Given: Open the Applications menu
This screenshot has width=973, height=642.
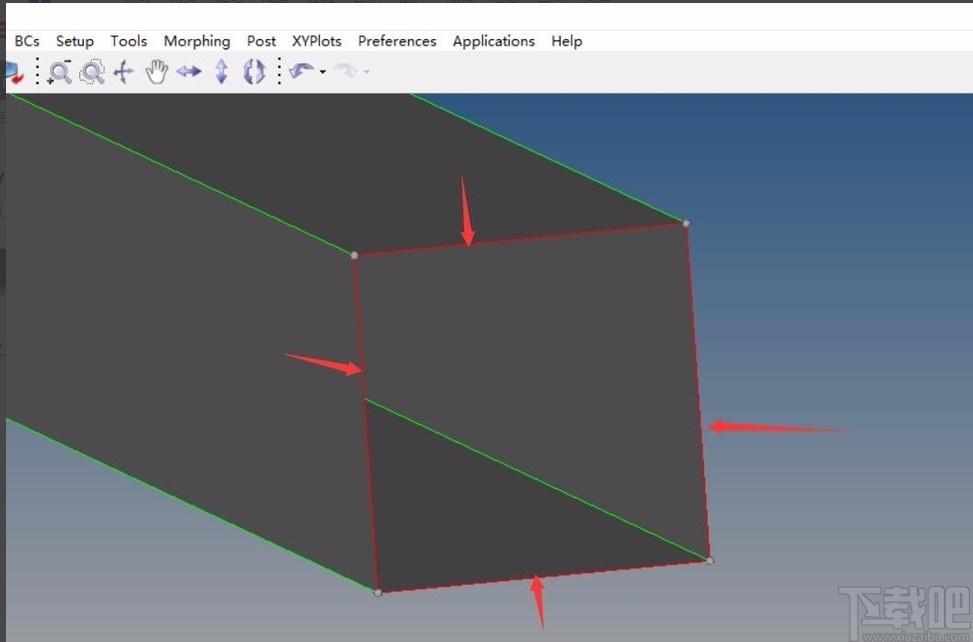Looking at the screenshot, I should (494, 41).
